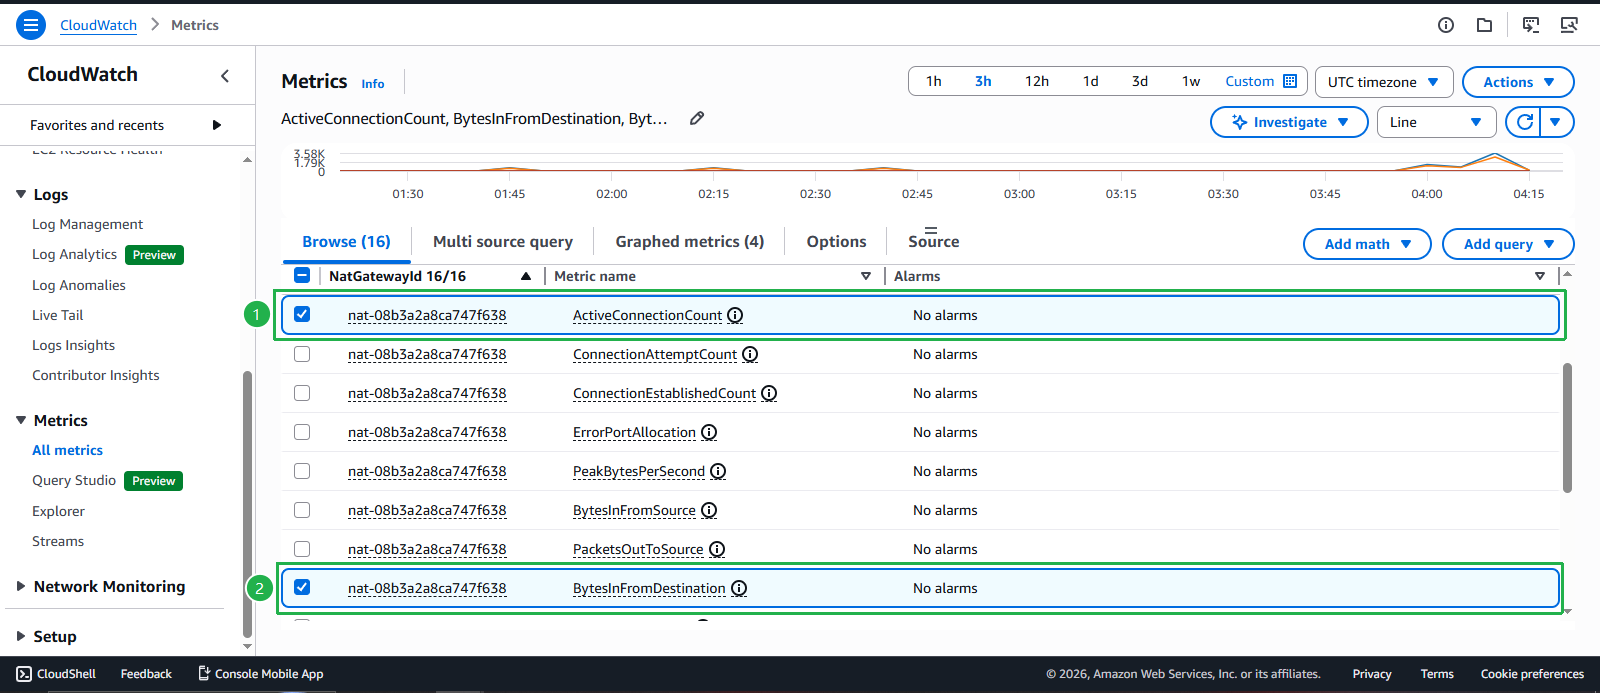Open the Line chart type dropdown
Image resolution: width=1600 pixels, height=693 pixels.
click(1436, 122)
